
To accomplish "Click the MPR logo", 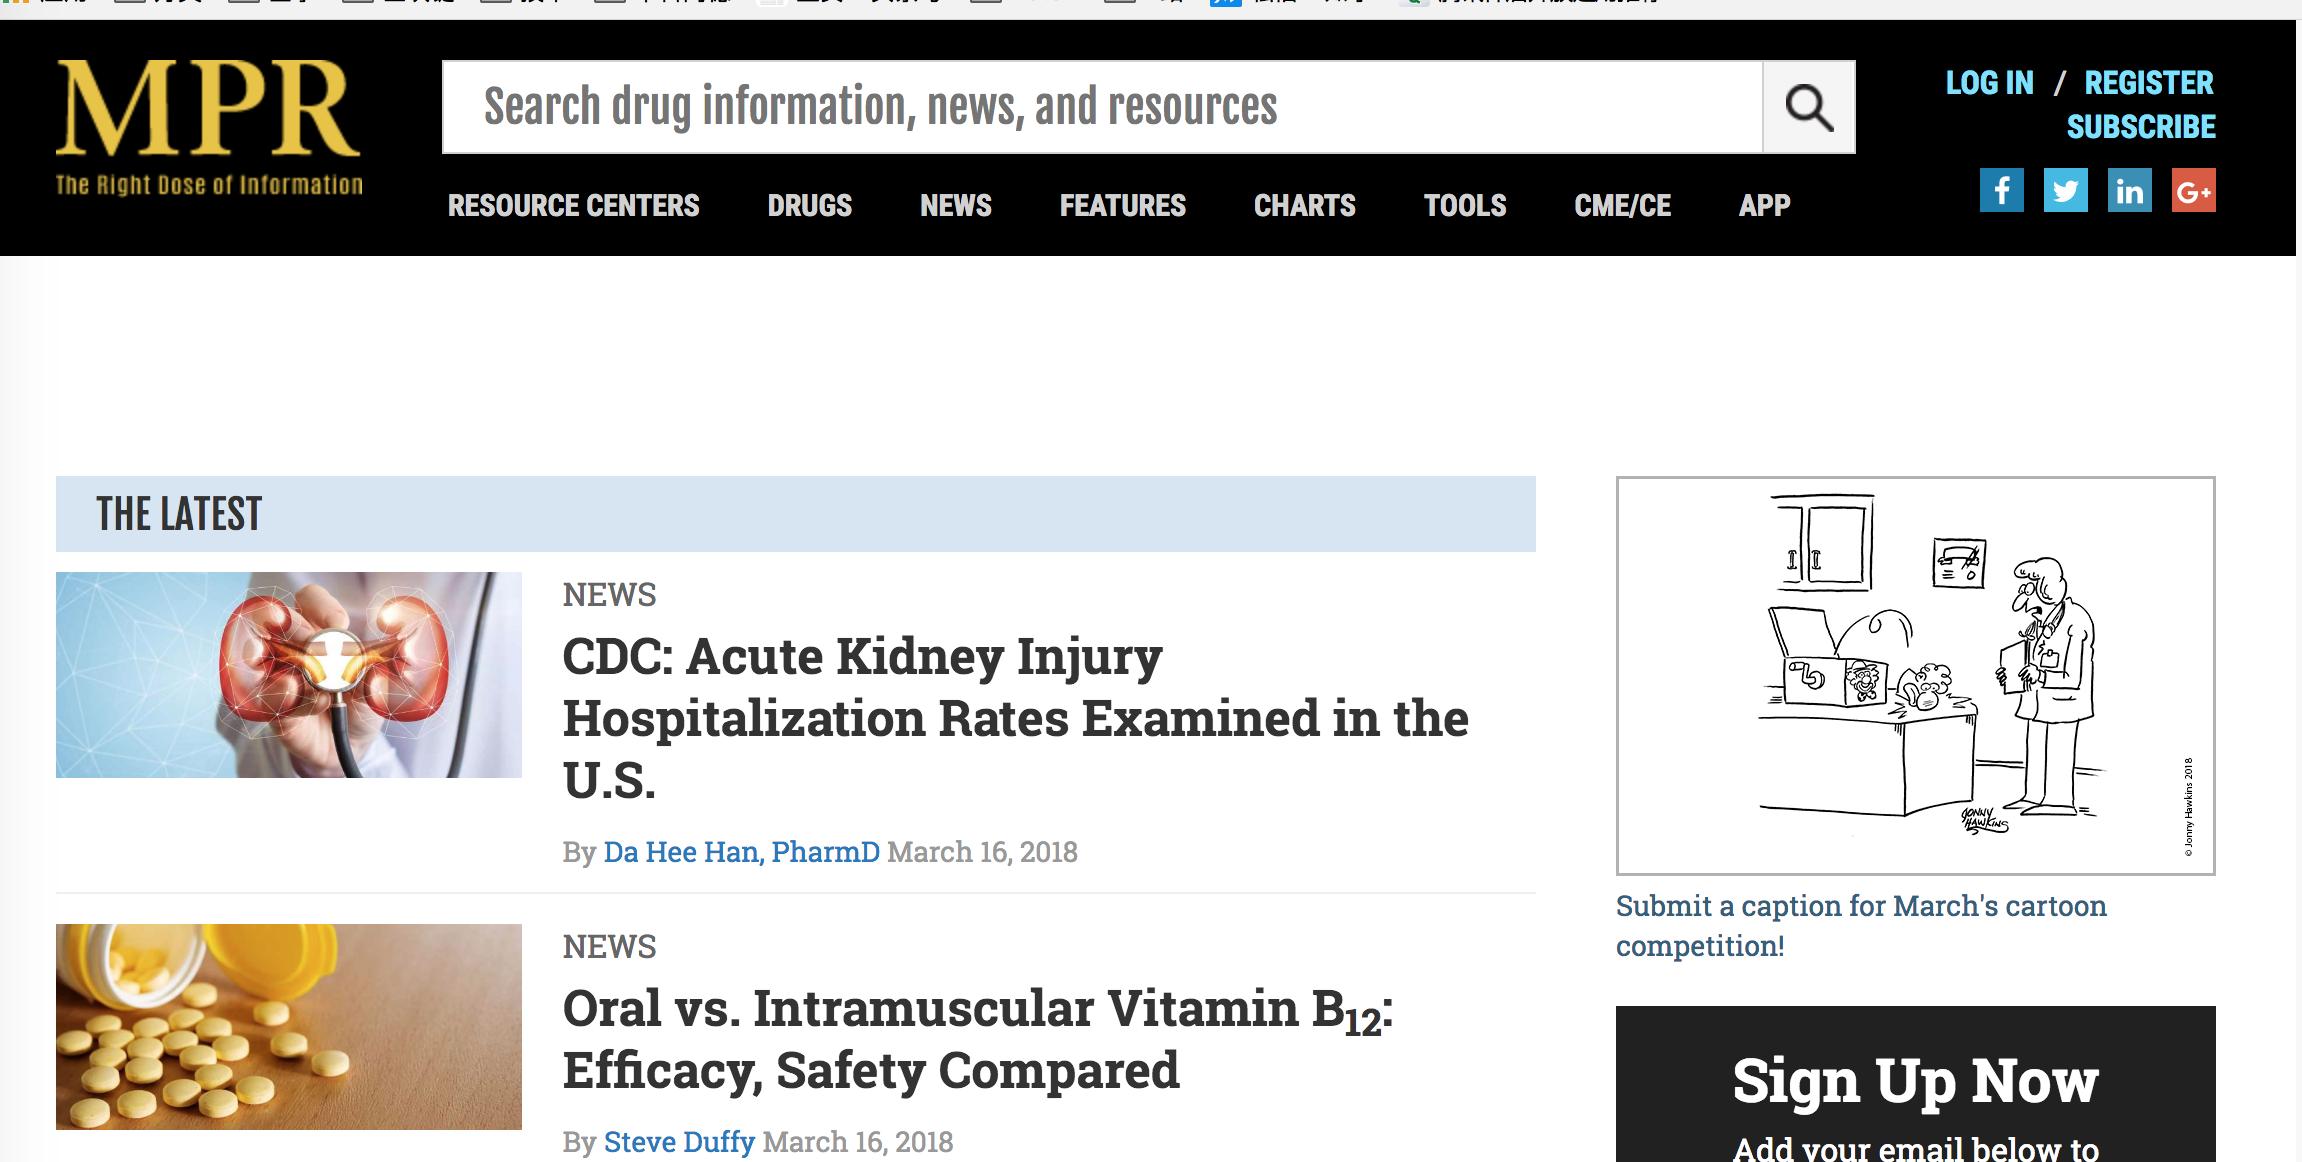I will [208, 127].
